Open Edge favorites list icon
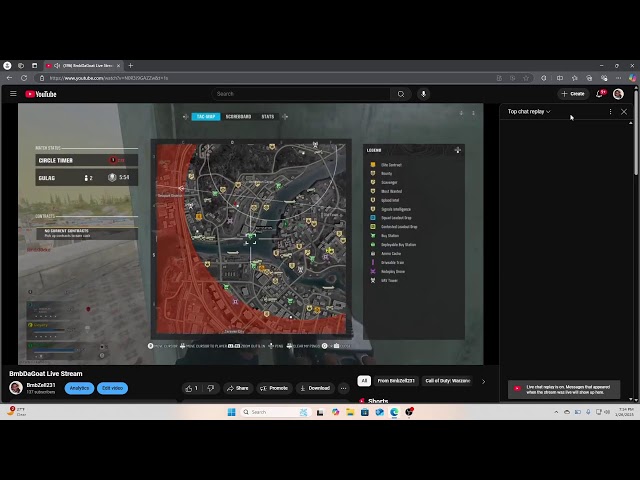This screenshot has width=640, height=480. [575, 78]
